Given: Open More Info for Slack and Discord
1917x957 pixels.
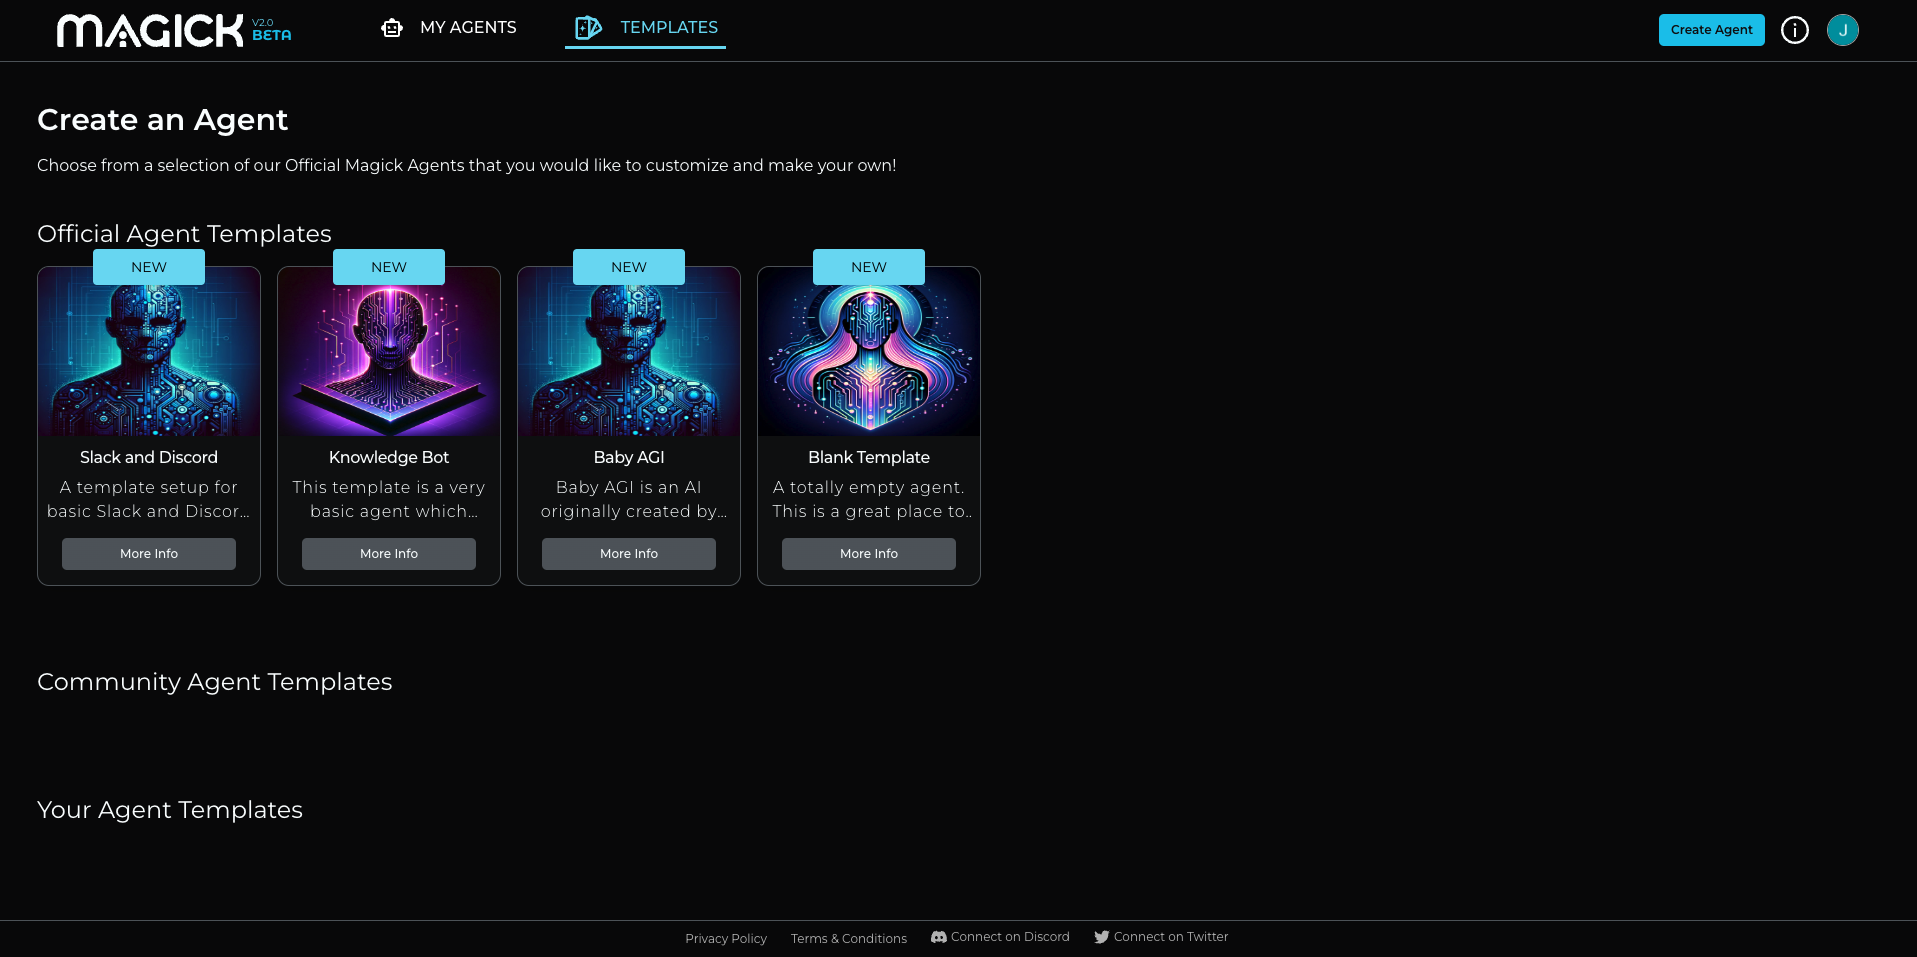Looking at the screenshot, I should (149, 554).
